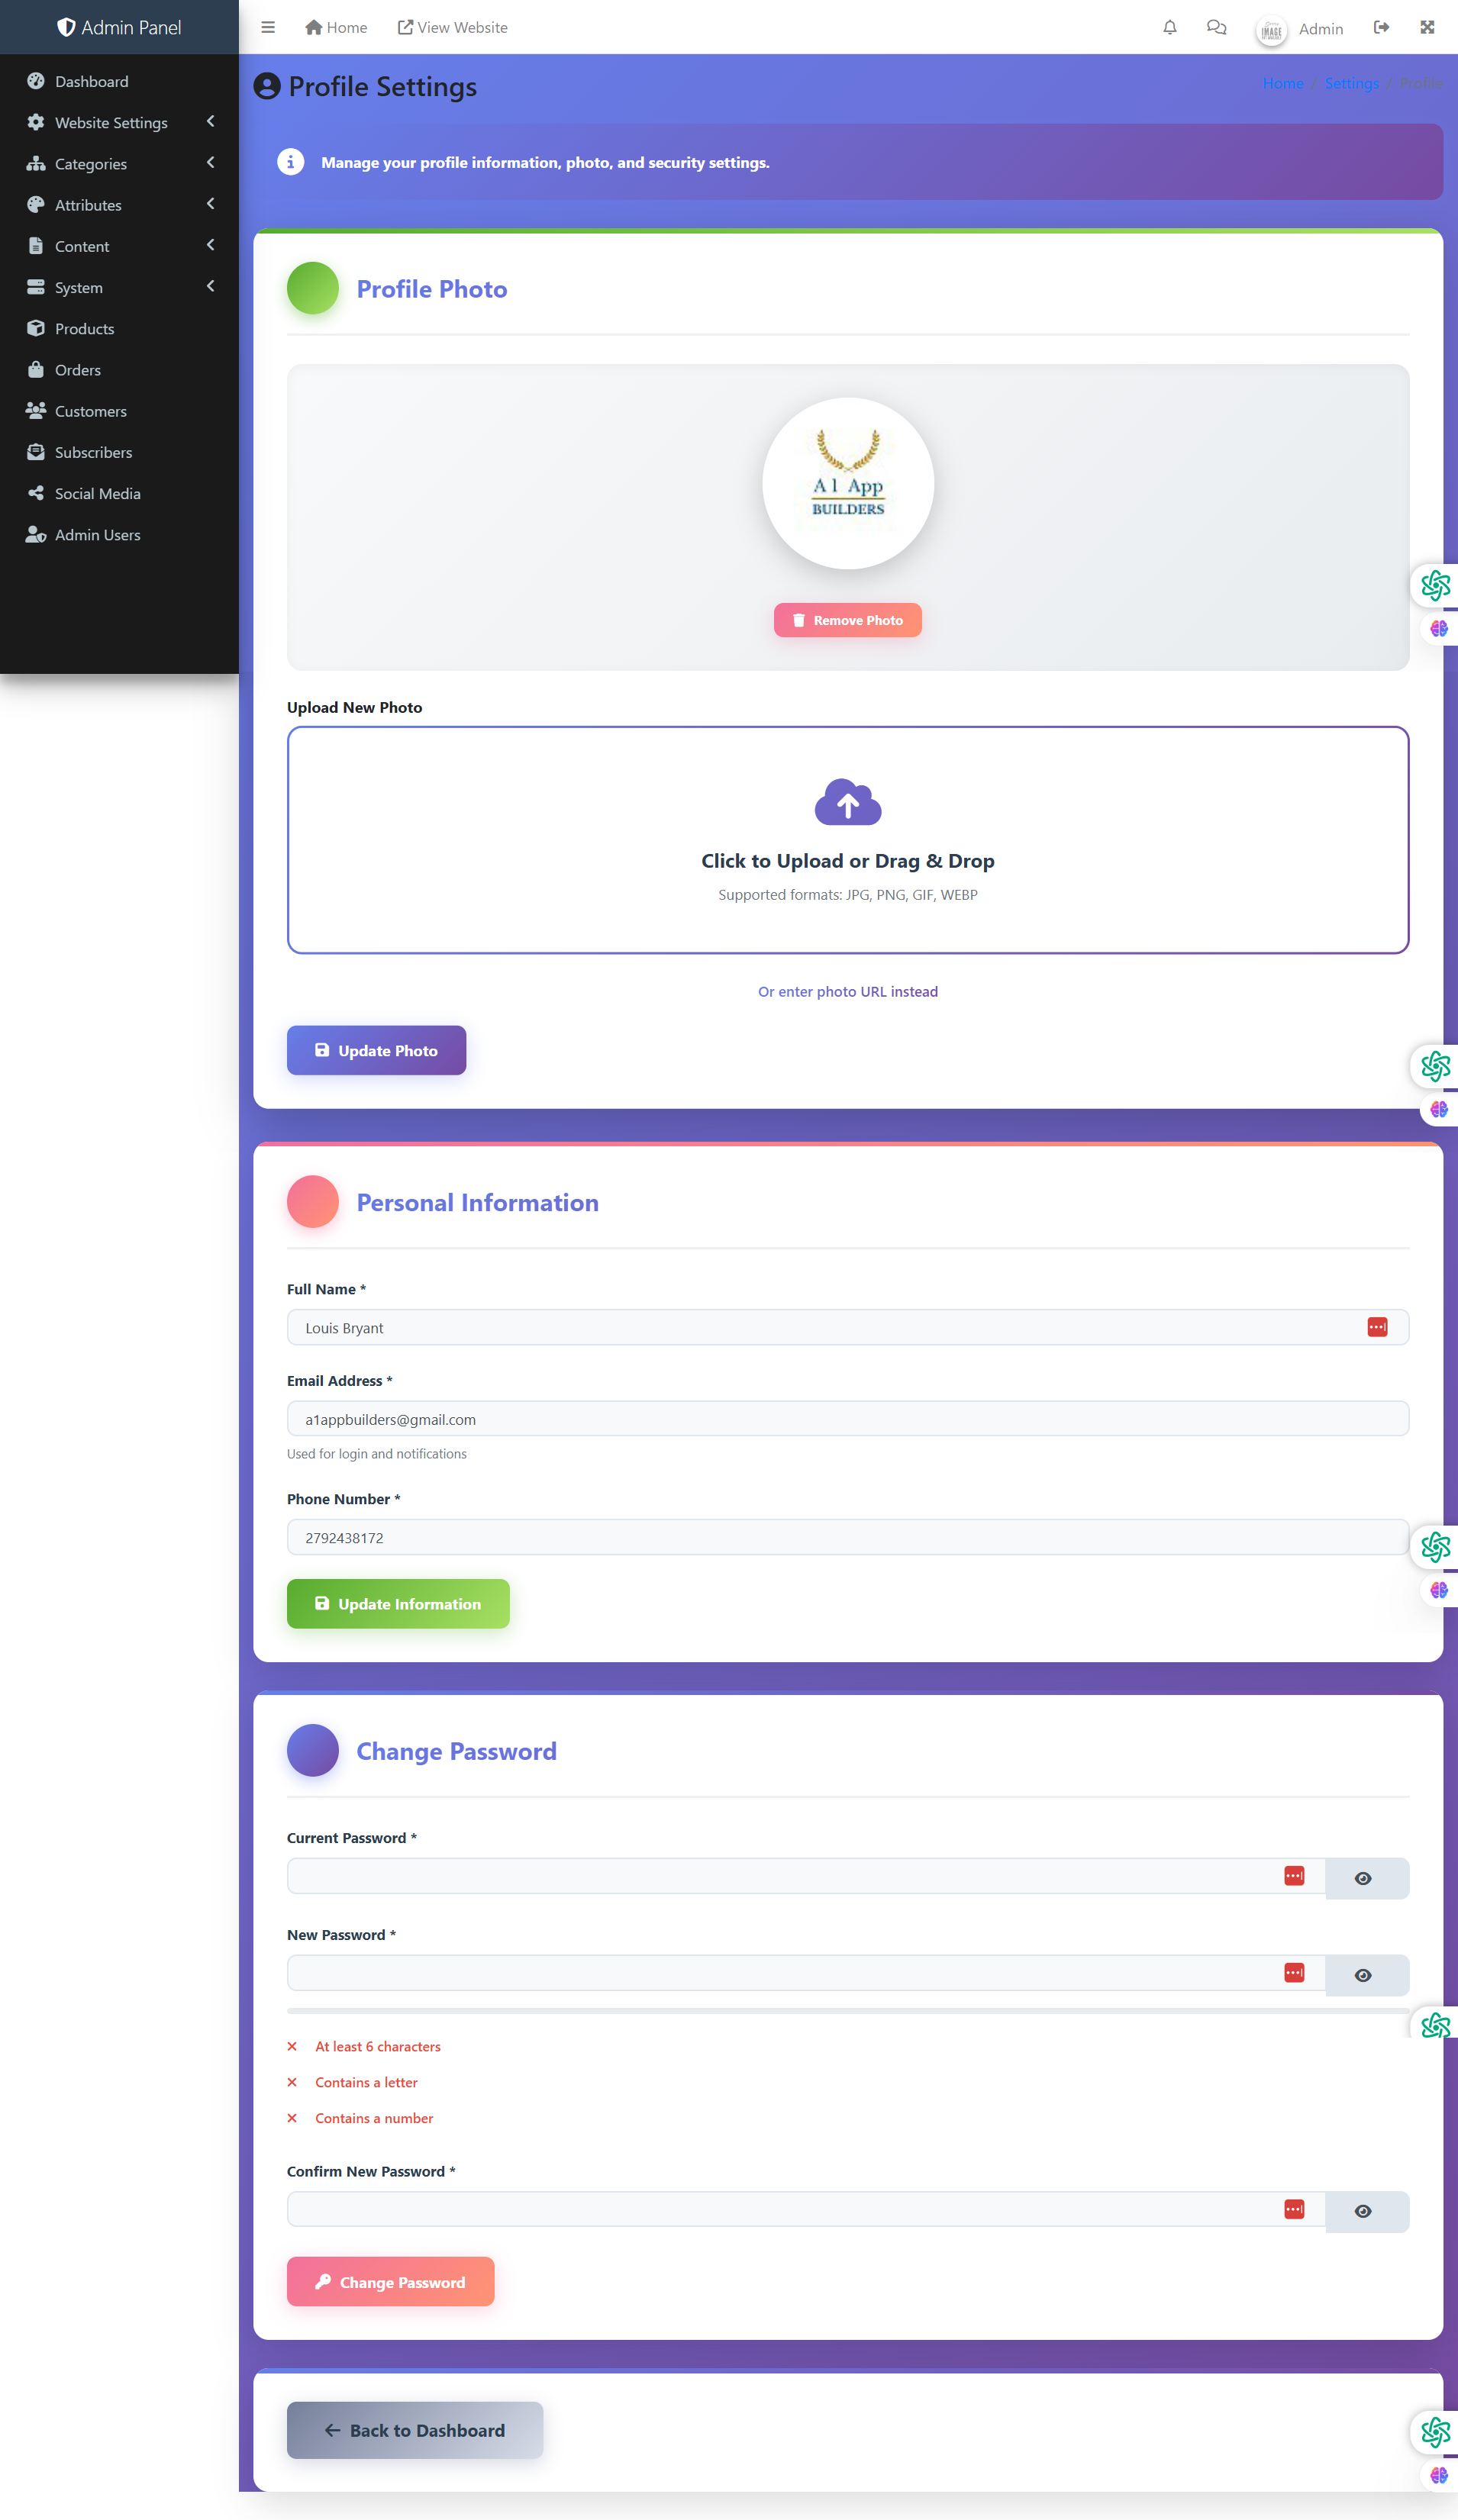Image resolution: width=1458 pixels, height=2520 pixels.
Task: Toggle visibility of Confirm New Password
Action: [x=1362, y=2211]
